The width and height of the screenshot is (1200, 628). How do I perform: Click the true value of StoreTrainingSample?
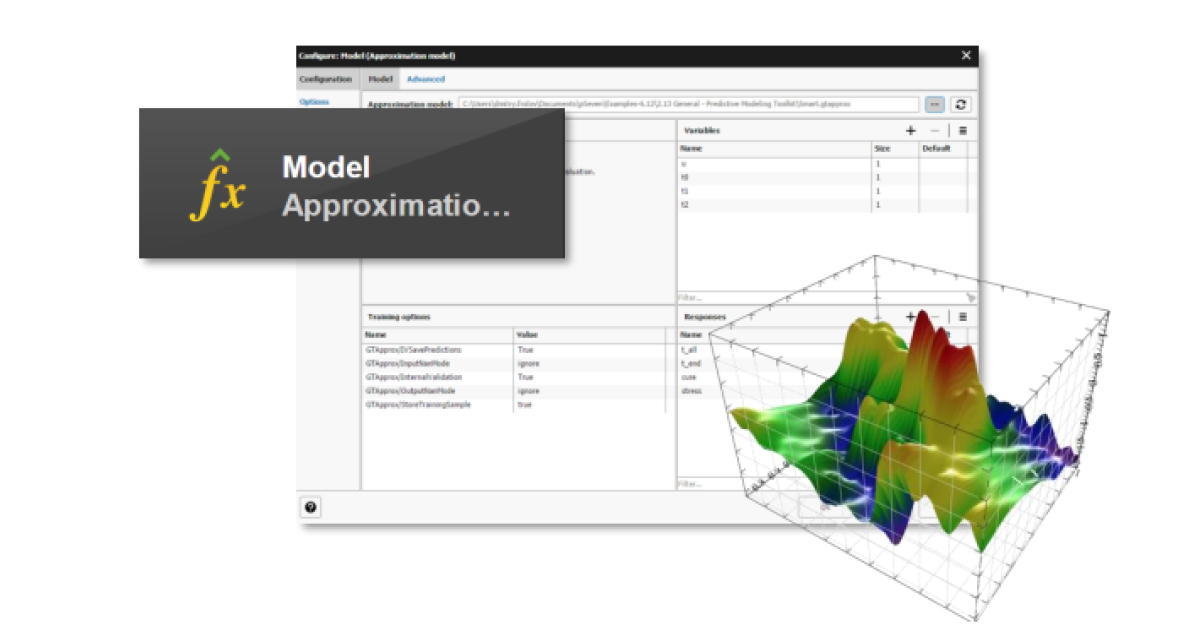524,404
